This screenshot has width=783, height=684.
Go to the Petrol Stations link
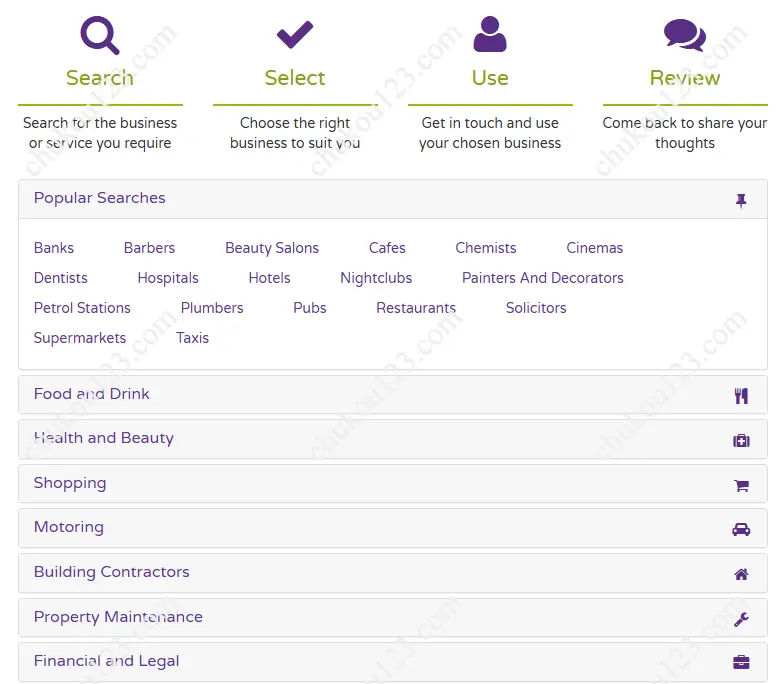click(x=82, y=308)
